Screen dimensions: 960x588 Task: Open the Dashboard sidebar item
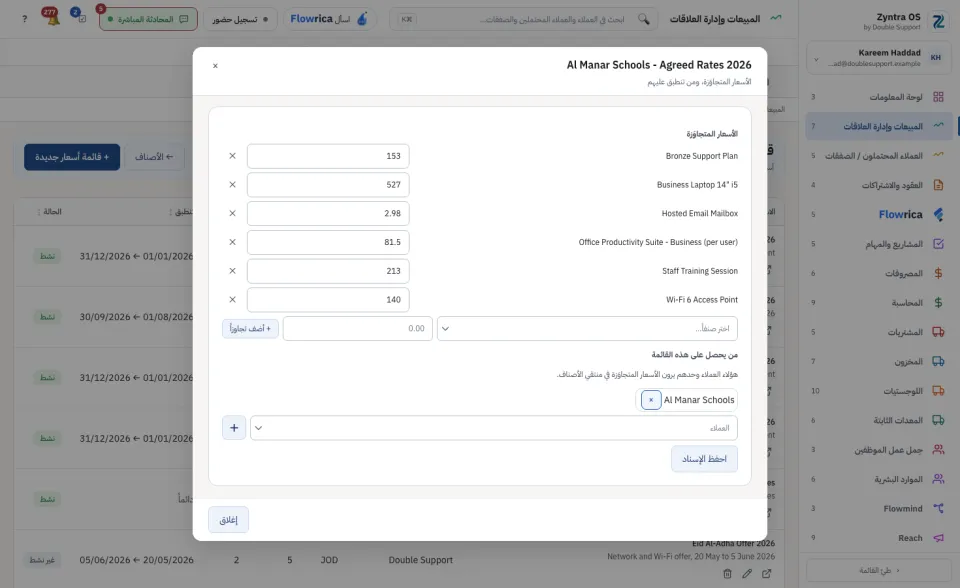tap(879, 97)
